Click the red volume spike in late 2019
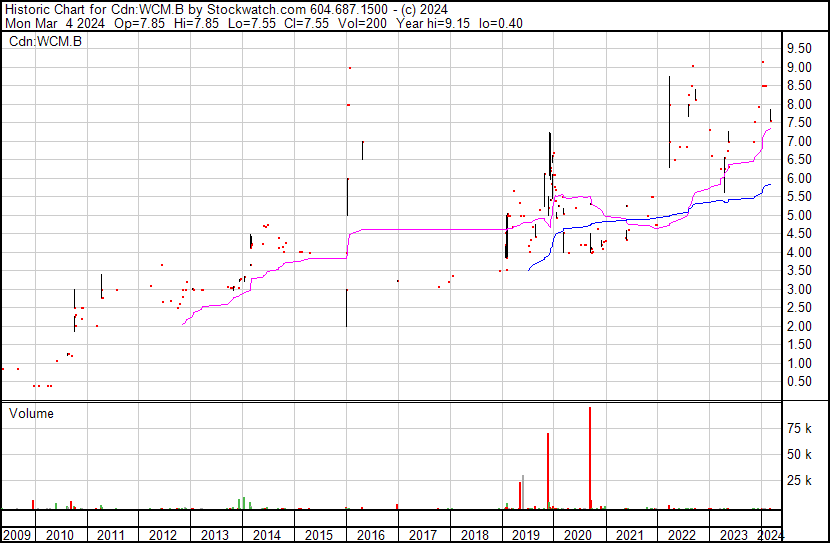The width and height of the screenshot is (830, 543). pos(548,470)
